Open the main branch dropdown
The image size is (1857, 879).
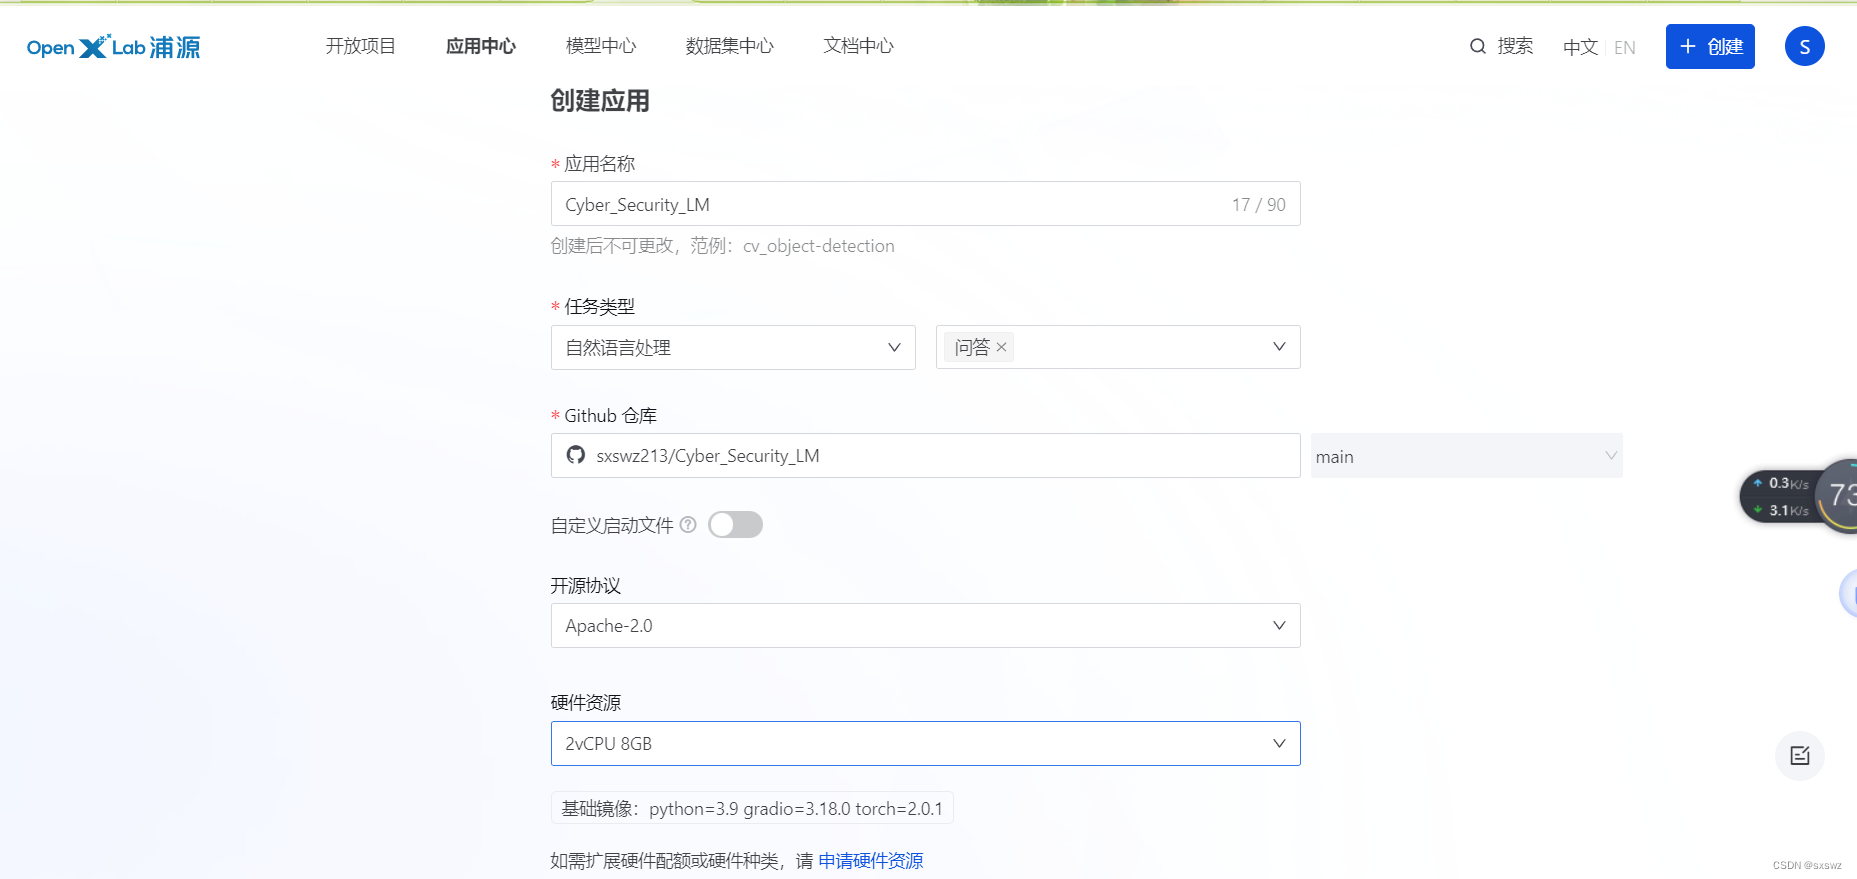pos(1466,456)
